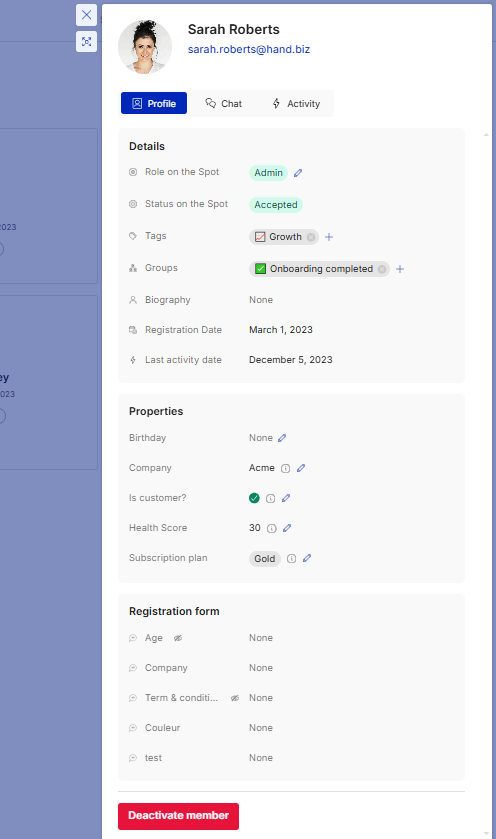Click Sarah Roberts profile photo
The height and width of the screenshot is (839, 496).
pos(145,47)
